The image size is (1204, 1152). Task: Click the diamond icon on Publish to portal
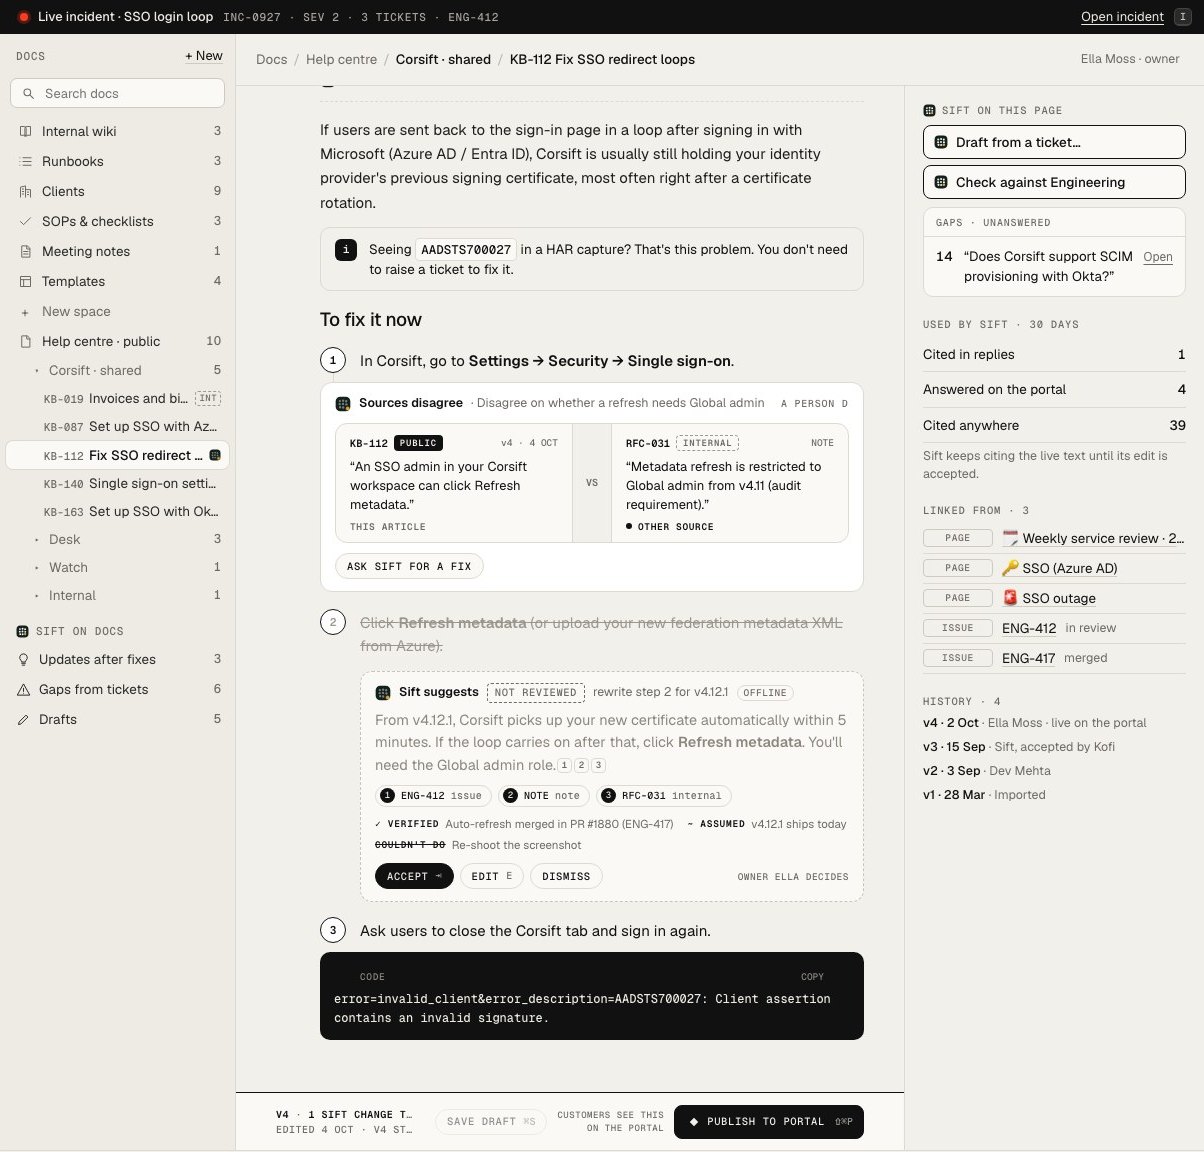tap(694, 1122)
